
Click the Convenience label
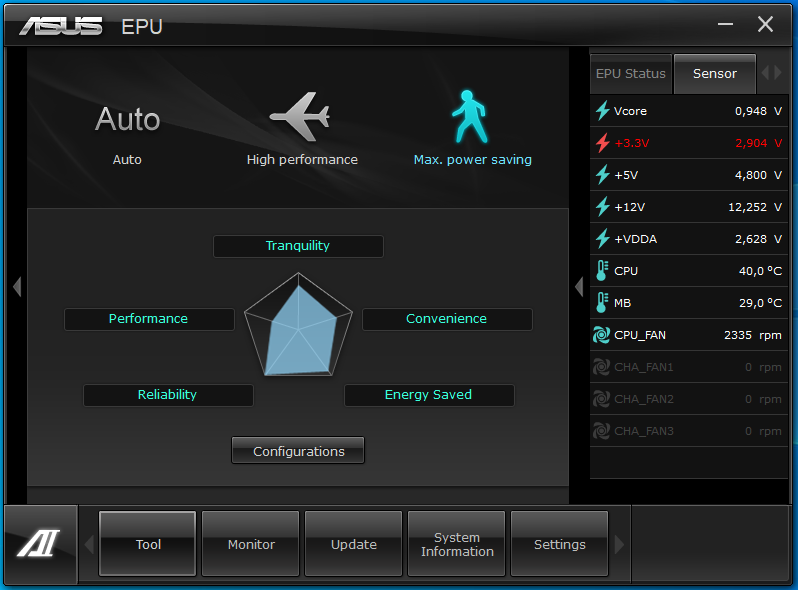pos(447,319)
